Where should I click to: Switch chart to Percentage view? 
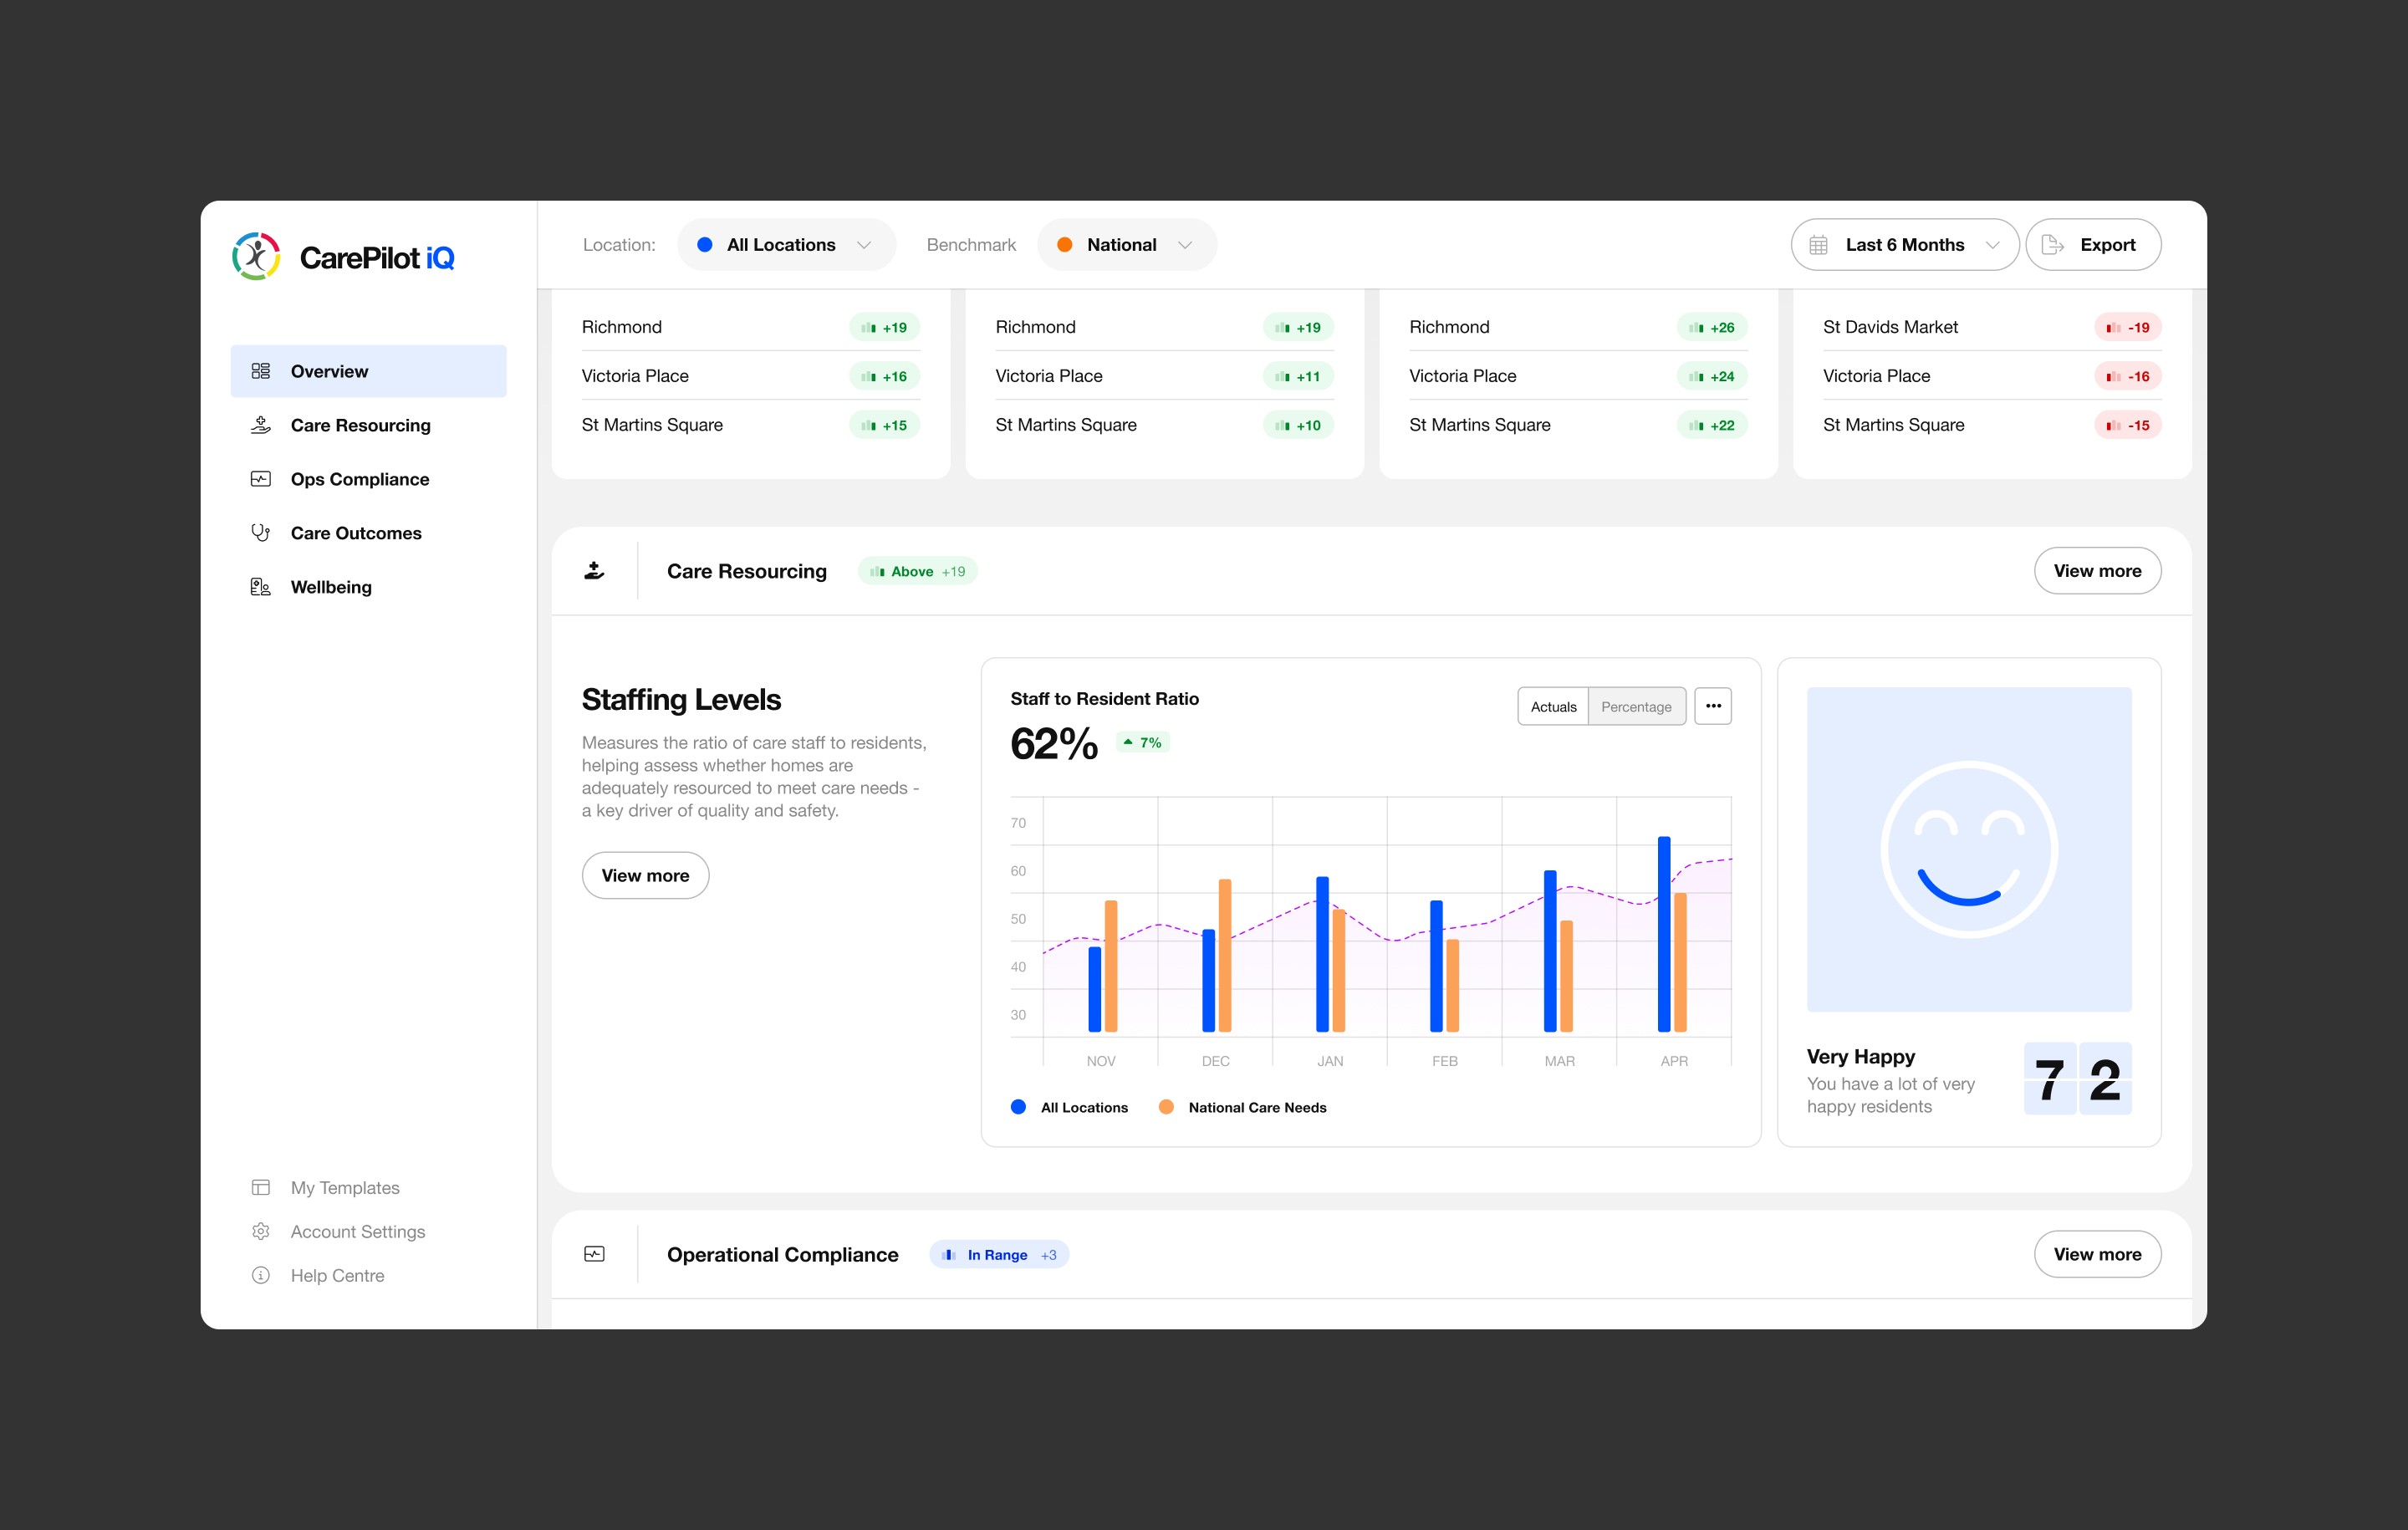click(1635, 706)
